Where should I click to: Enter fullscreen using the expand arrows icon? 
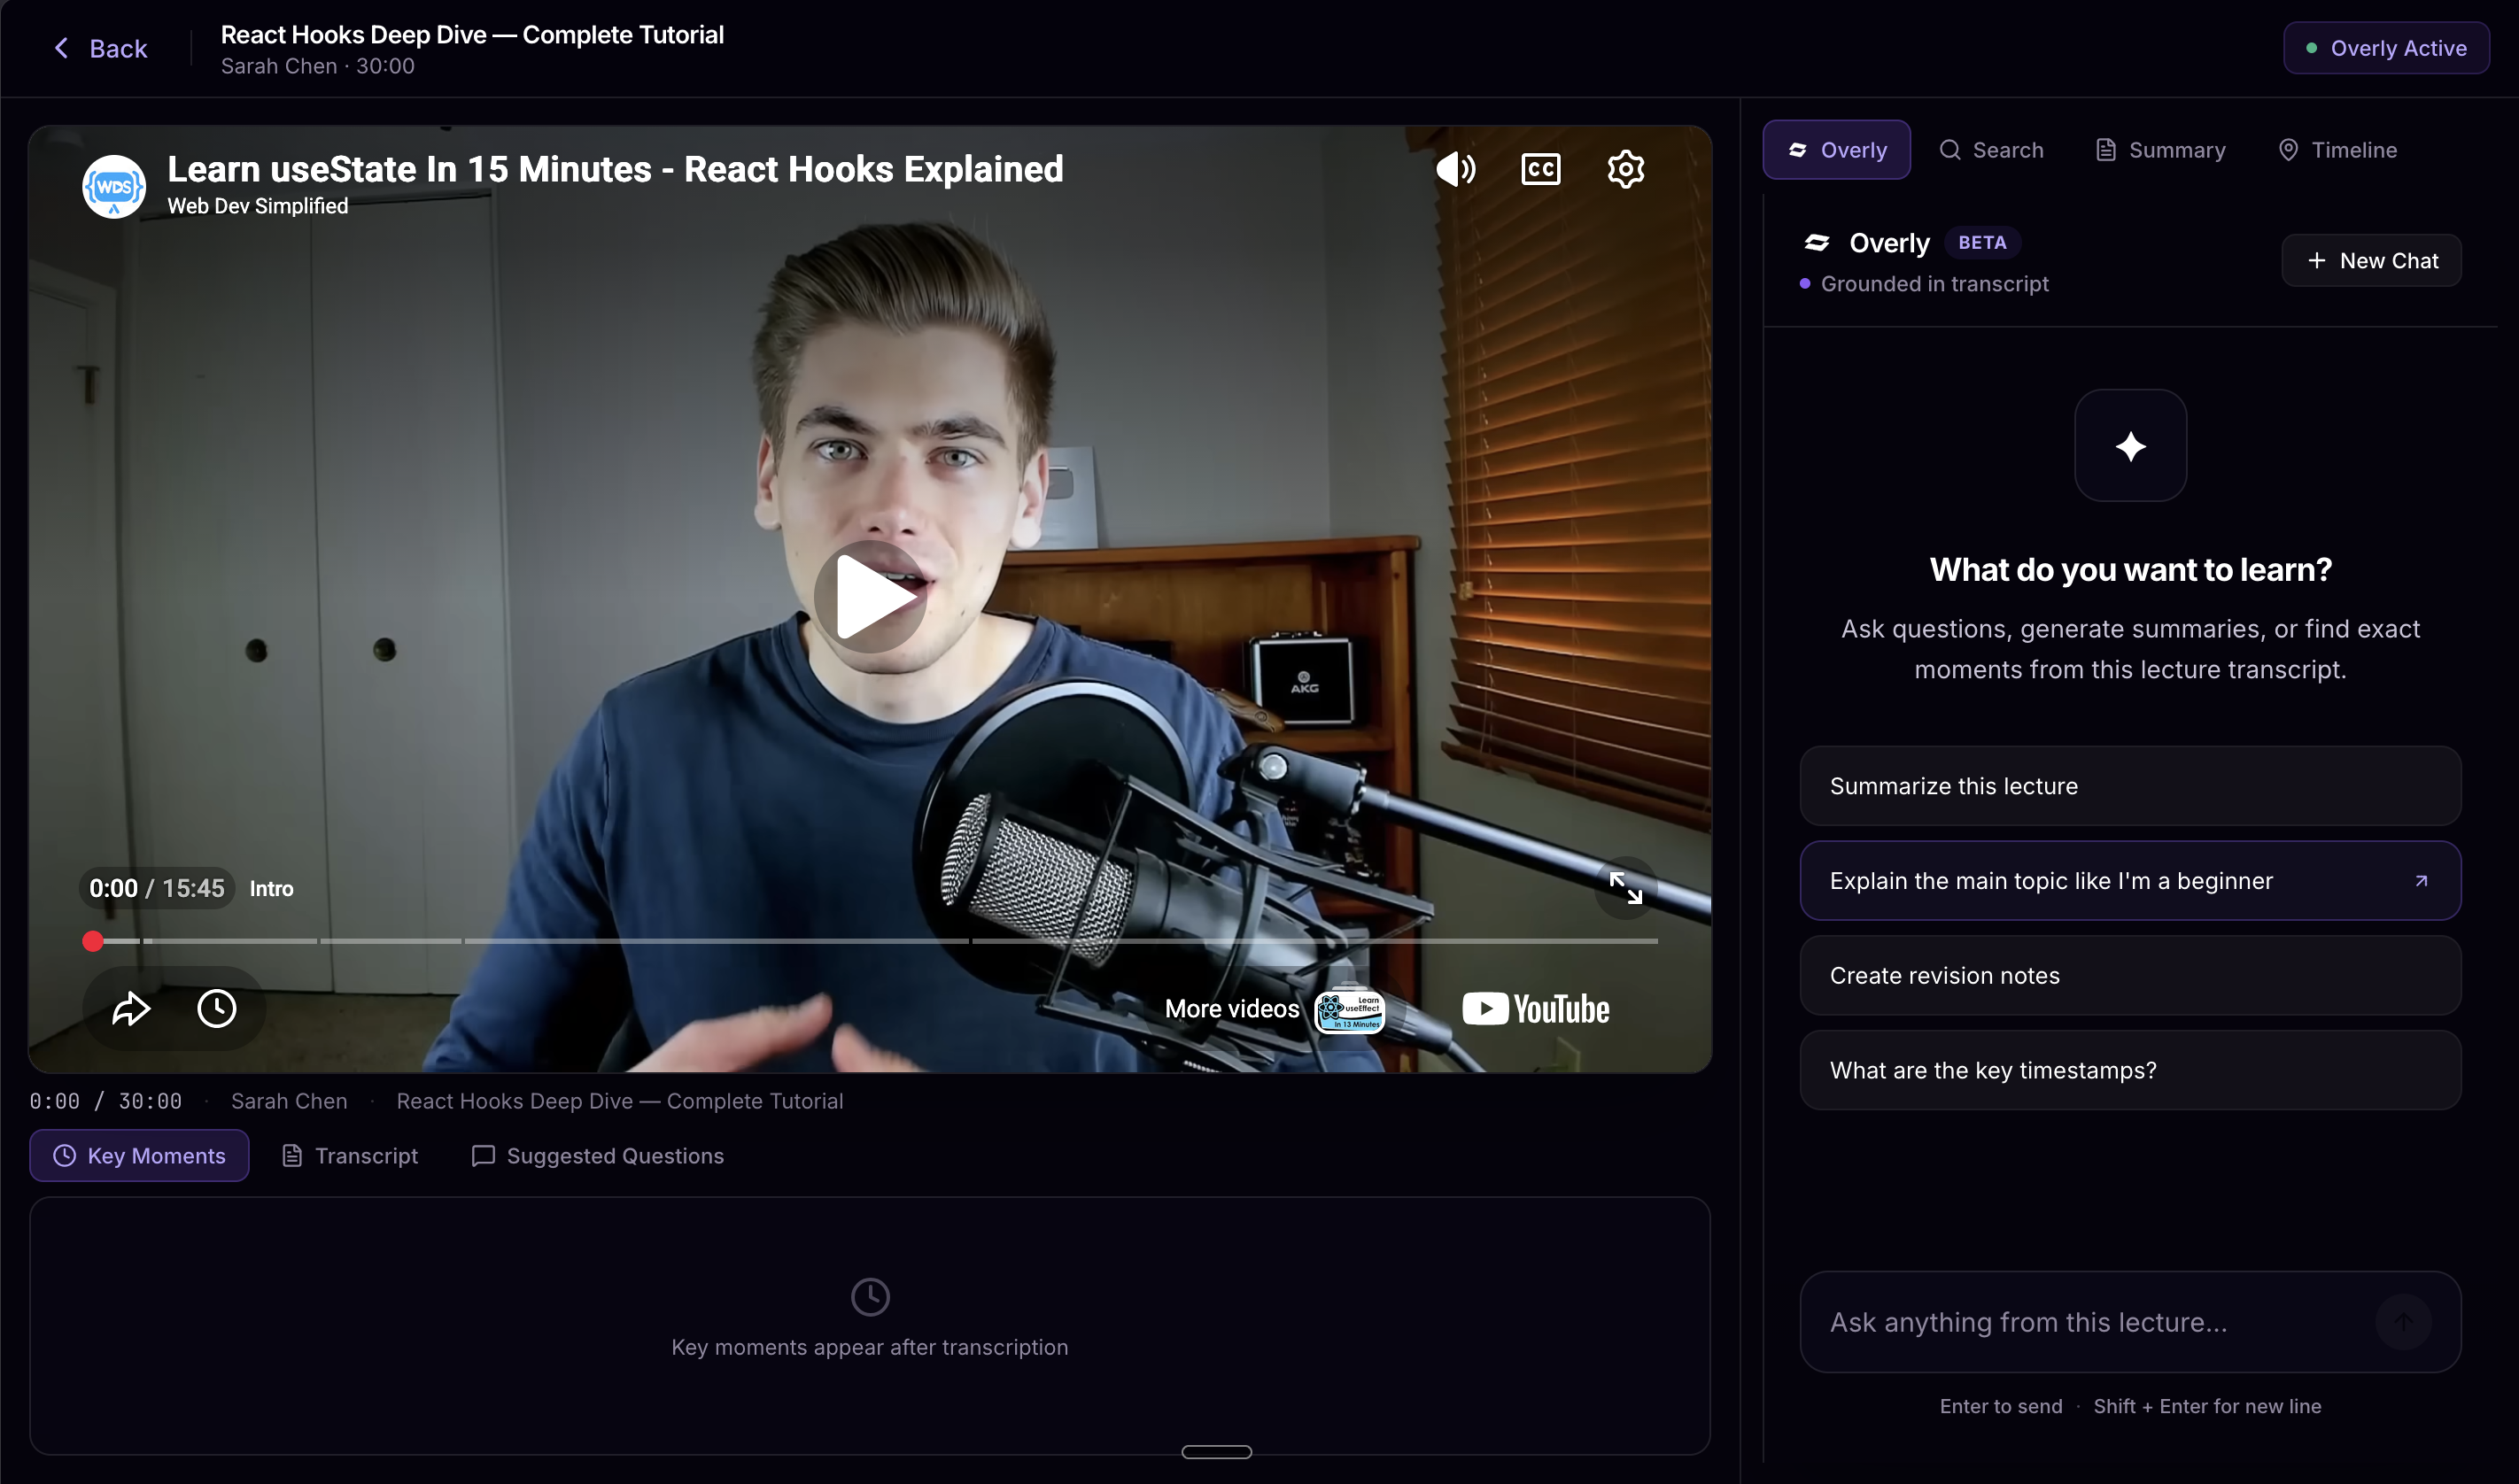(x=1625, y=887)
